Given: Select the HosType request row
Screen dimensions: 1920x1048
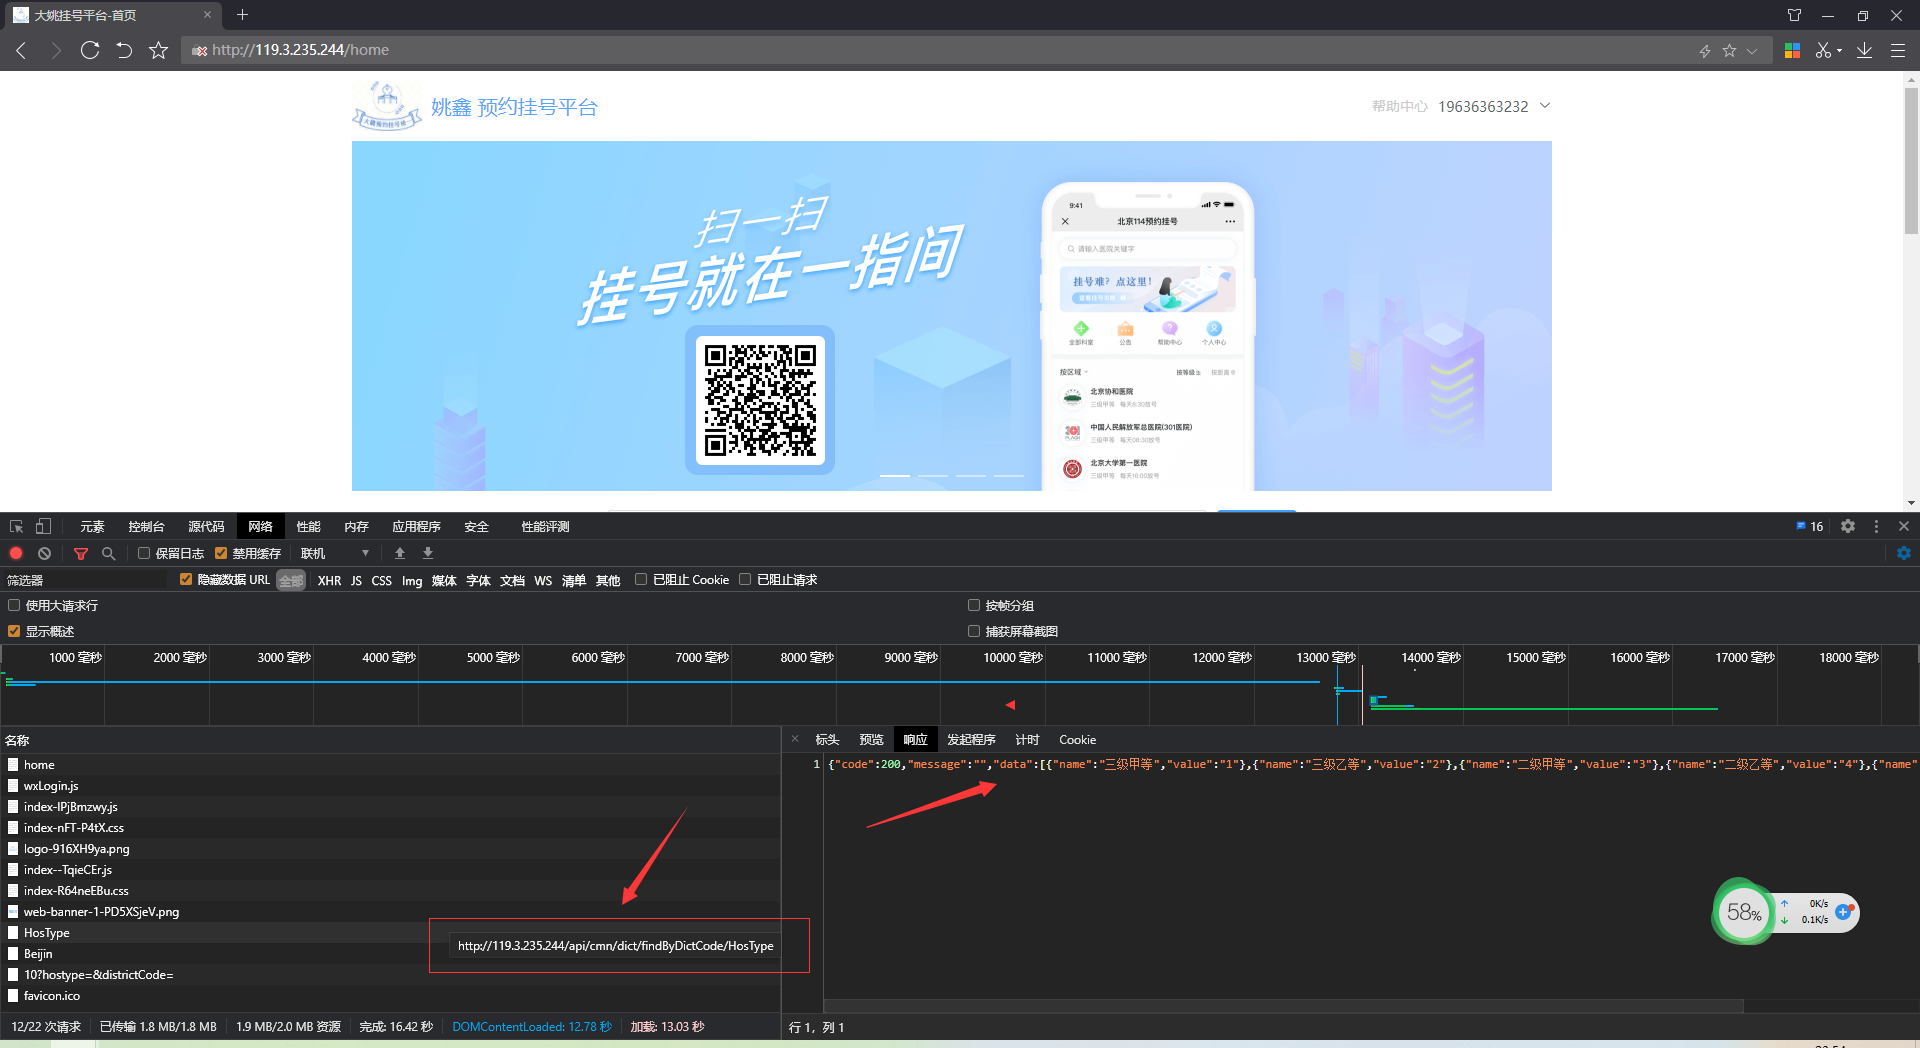Looking at the screenshot, I should coord(390,932).
